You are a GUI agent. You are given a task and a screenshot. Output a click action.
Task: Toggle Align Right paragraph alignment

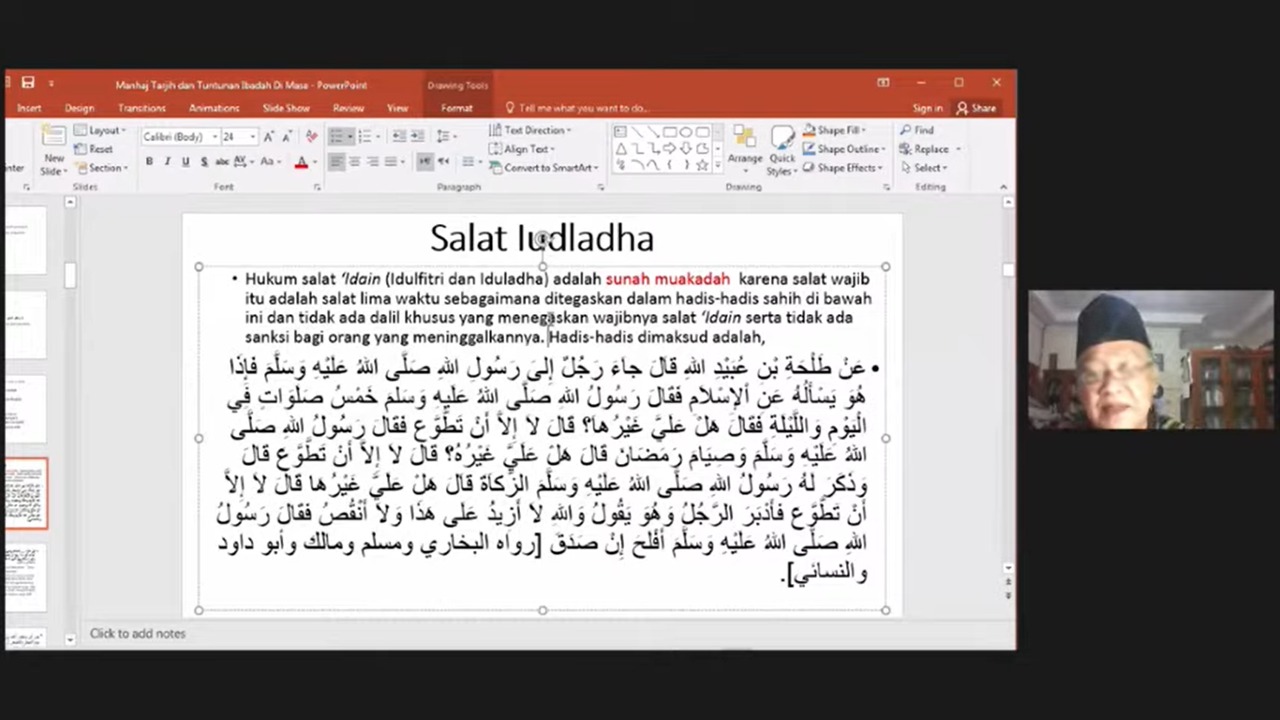coord(372,161)
